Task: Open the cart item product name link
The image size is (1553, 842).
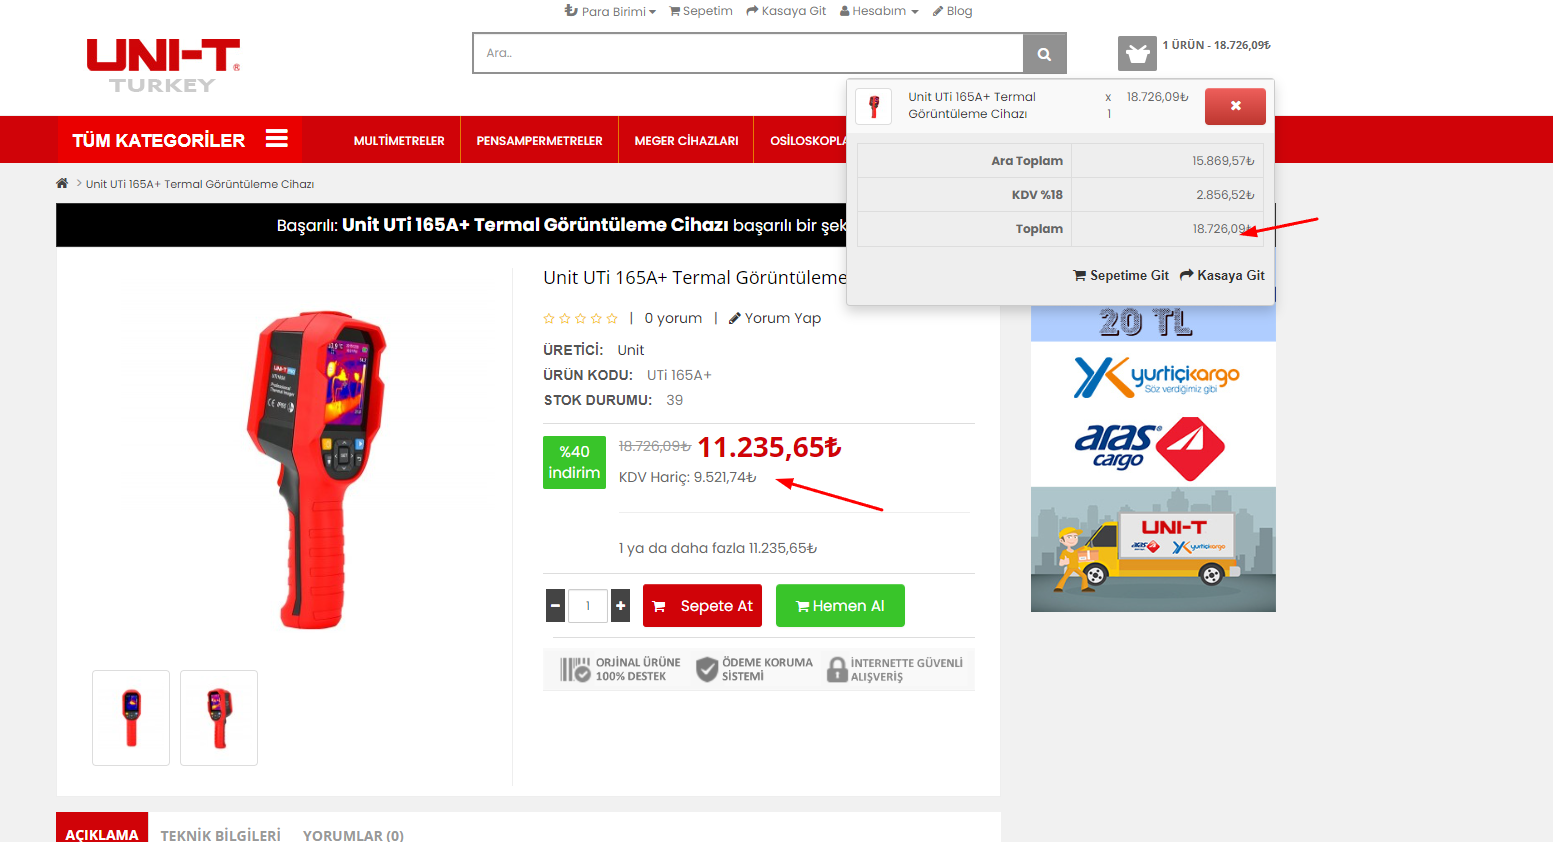Action: [x=972, y=105]
